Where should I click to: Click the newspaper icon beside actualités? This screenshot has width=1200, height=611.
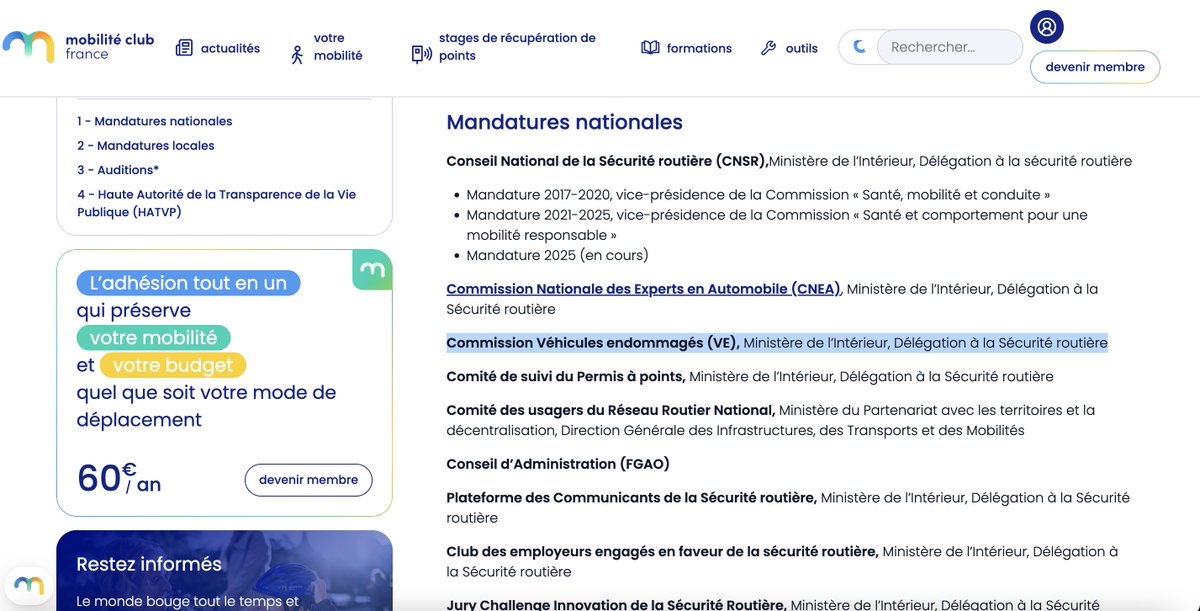coord(184,48)
